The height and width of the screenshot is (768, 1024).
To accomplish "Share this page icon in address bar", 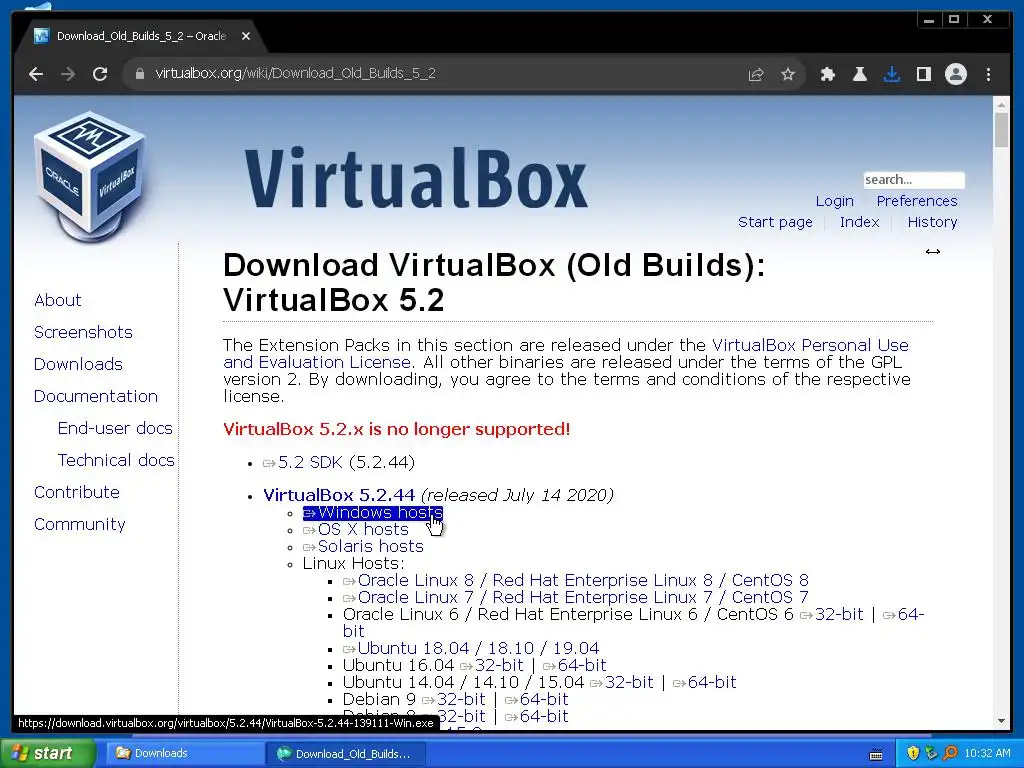I will (756, 74).
